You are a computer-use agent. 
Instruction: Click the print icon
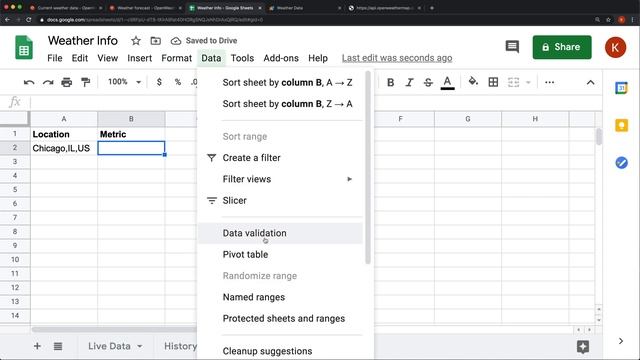67,82
